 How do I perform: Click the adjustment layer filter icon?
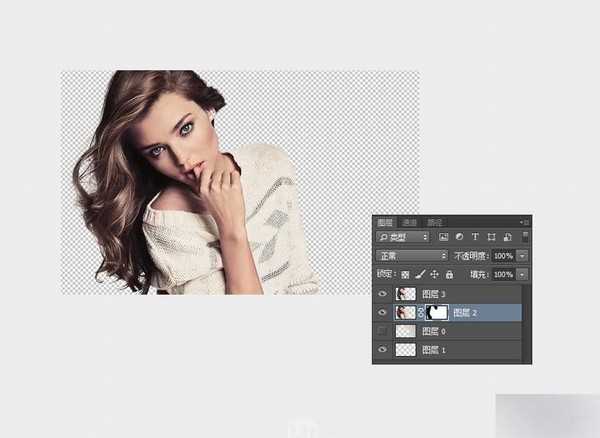(459, 237)
